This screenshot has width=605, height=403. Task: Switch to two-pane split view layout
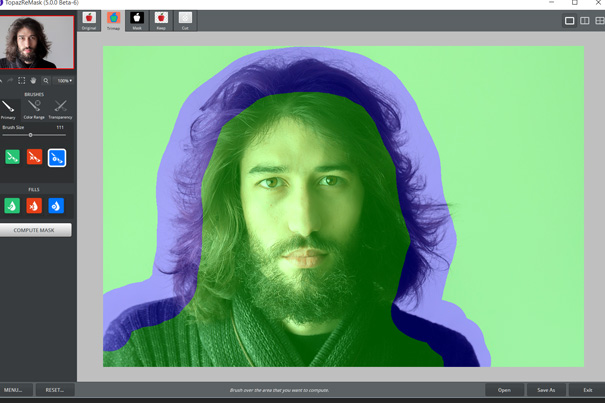coord(585,21)
